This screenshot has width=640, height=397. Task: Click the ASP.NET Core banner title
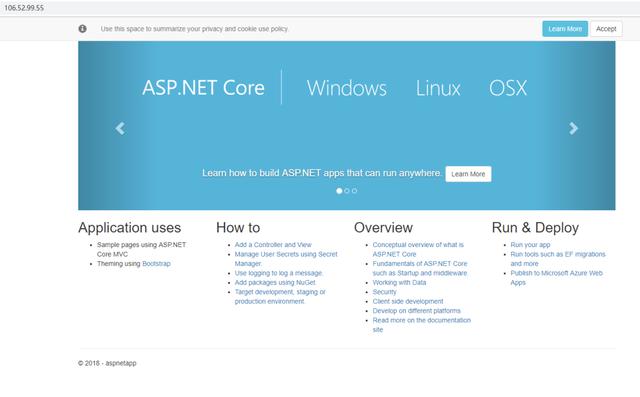point(203,88)
